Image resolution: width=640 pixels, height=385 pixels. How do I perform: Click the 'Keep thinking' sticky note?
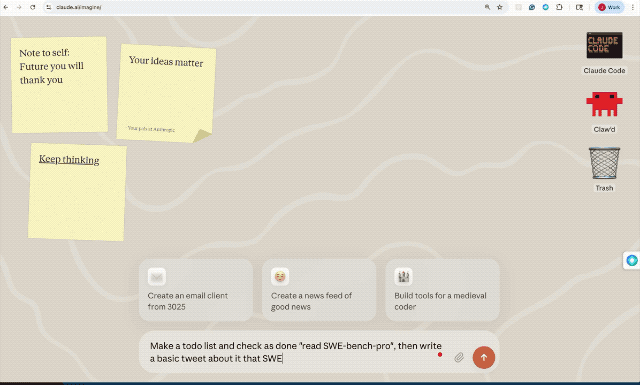pyautogui.click(x=77, y=191)
